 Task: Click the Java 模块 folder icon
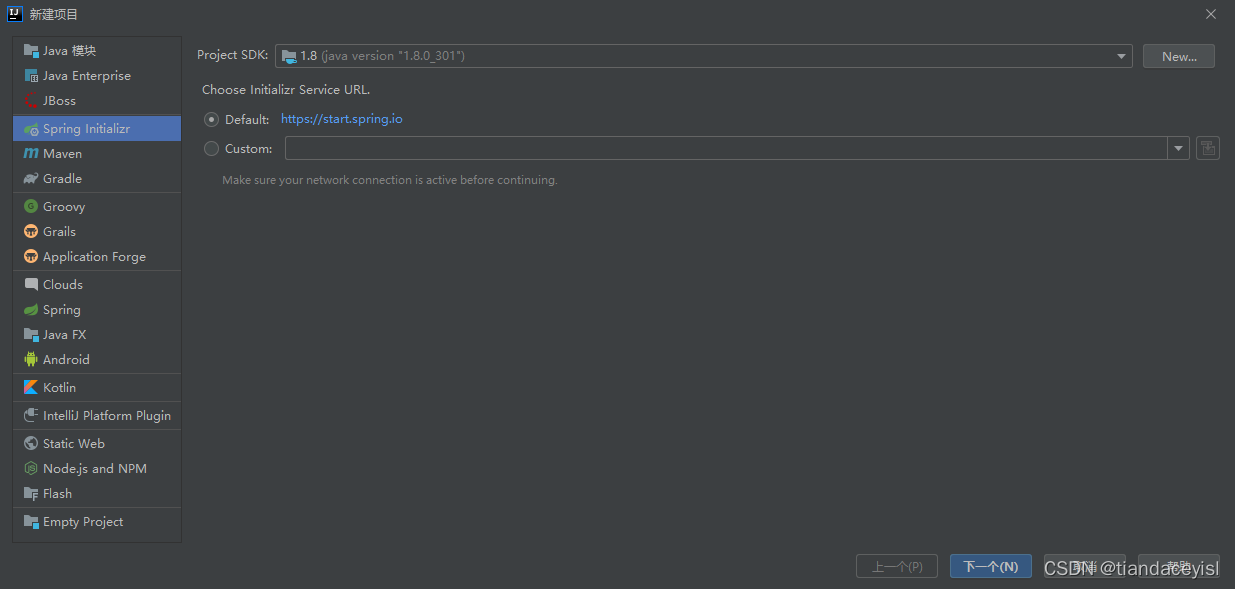pos(31,51)
